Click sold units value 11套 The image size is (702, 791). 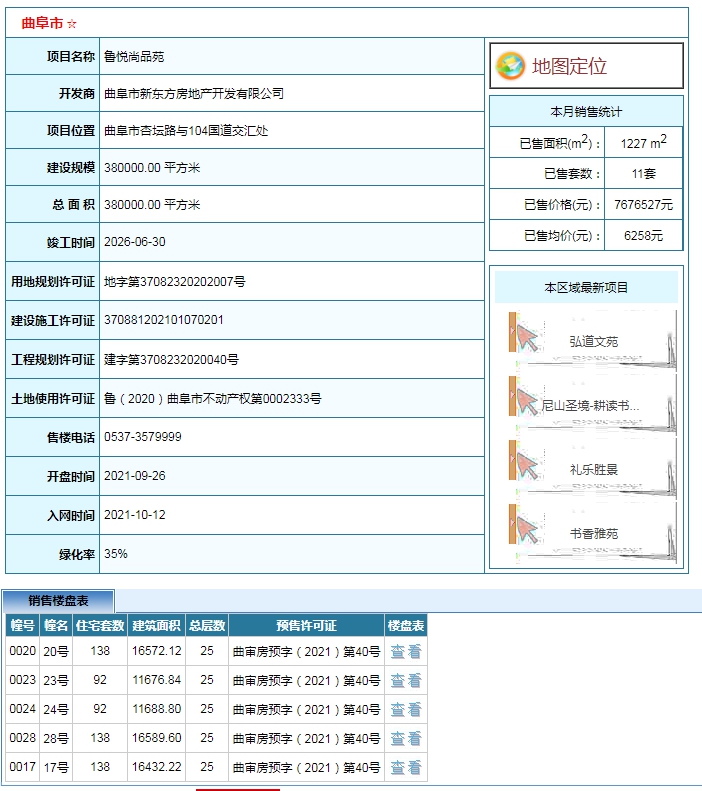click(644, 174)
